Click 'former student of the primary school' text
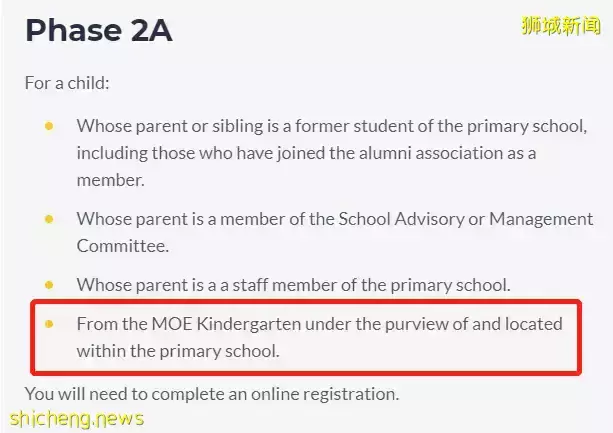 [441, 126]
